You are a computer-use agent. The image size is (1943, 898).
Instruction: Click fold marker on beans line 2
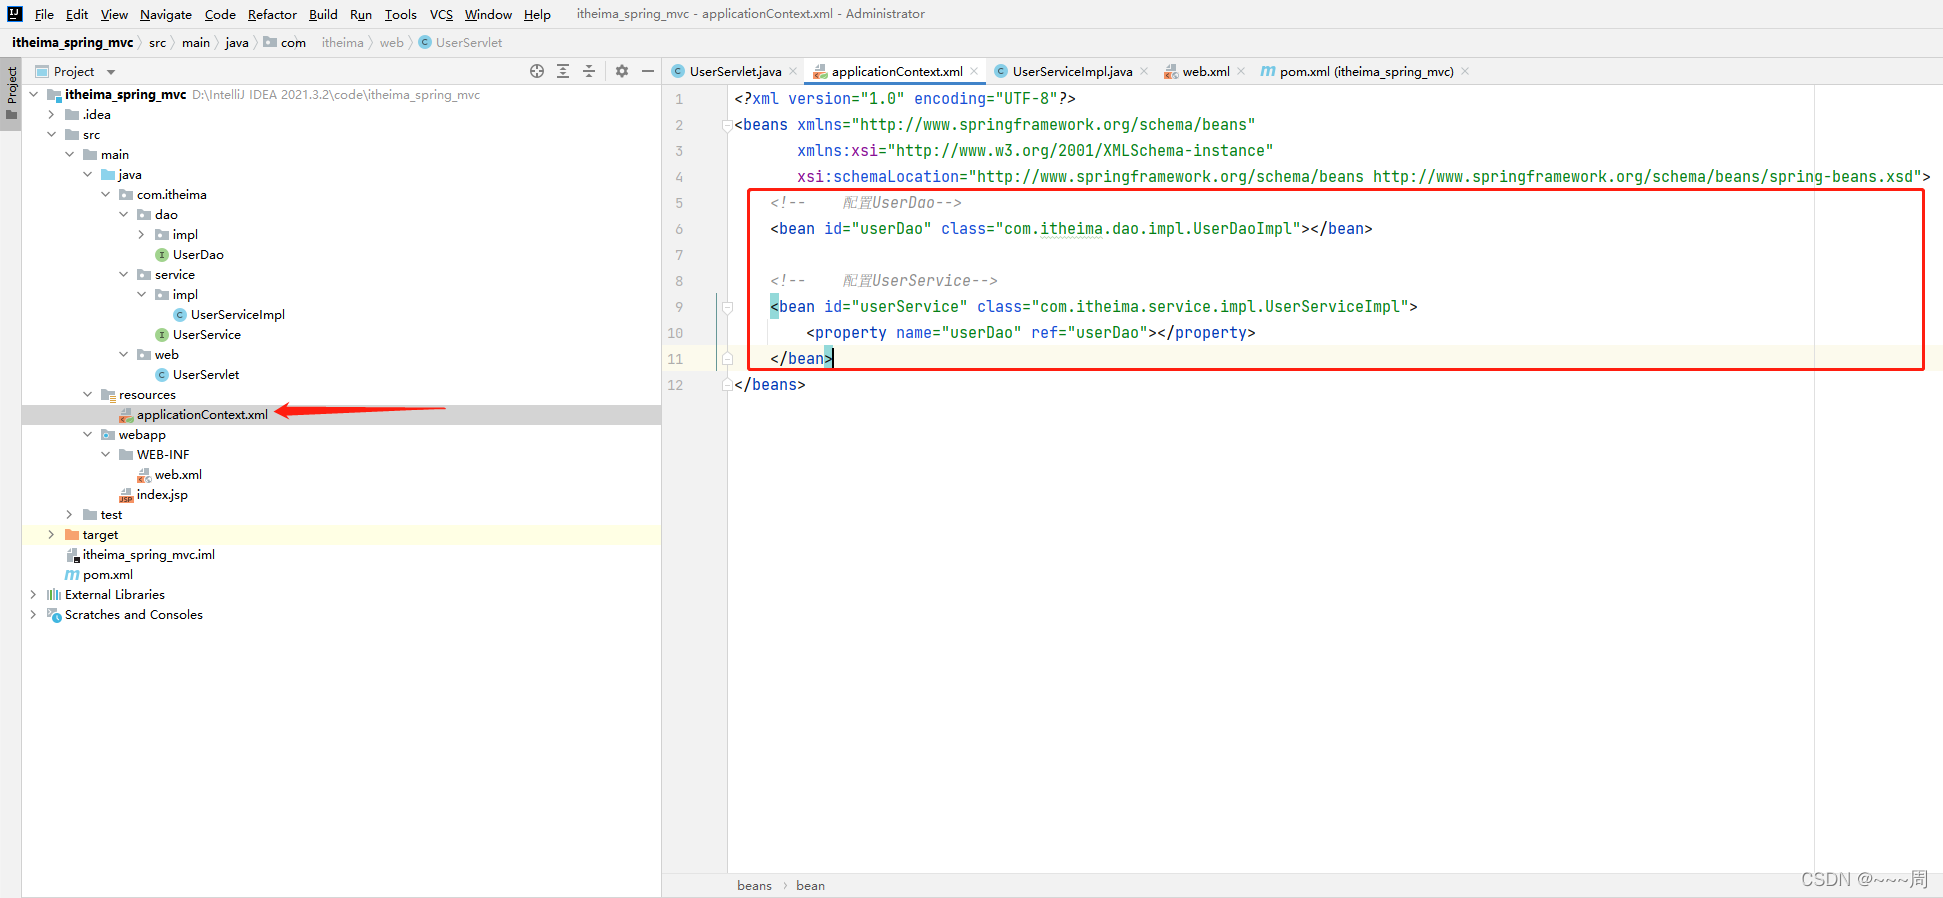(727, 125)
